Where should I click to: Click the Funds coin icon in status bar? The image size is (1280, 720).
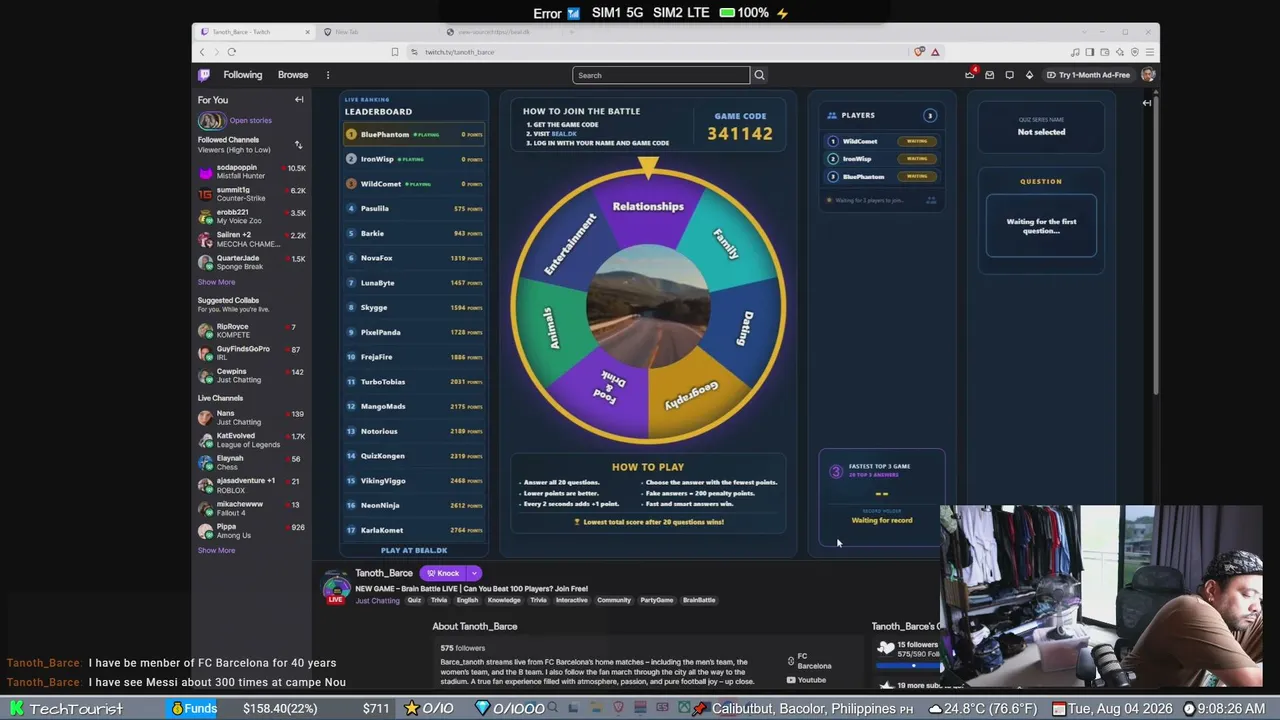click(177, 709)
